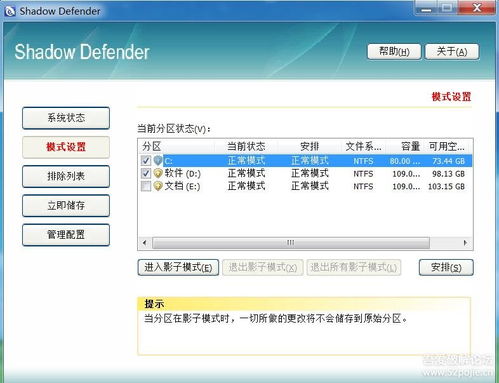
Task: Switch to the 排除列表 section
Action: click(x=66, y=176)
